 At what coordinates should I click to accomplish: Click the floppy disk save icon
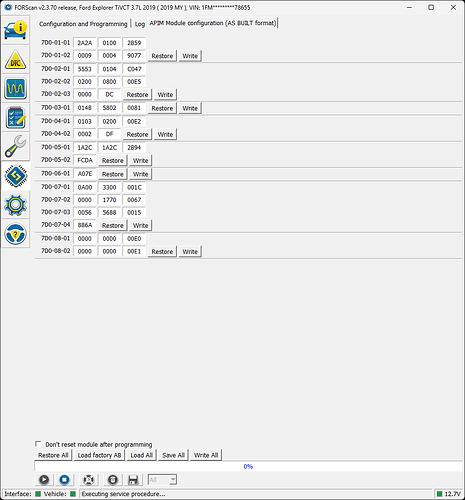[133, 480]
